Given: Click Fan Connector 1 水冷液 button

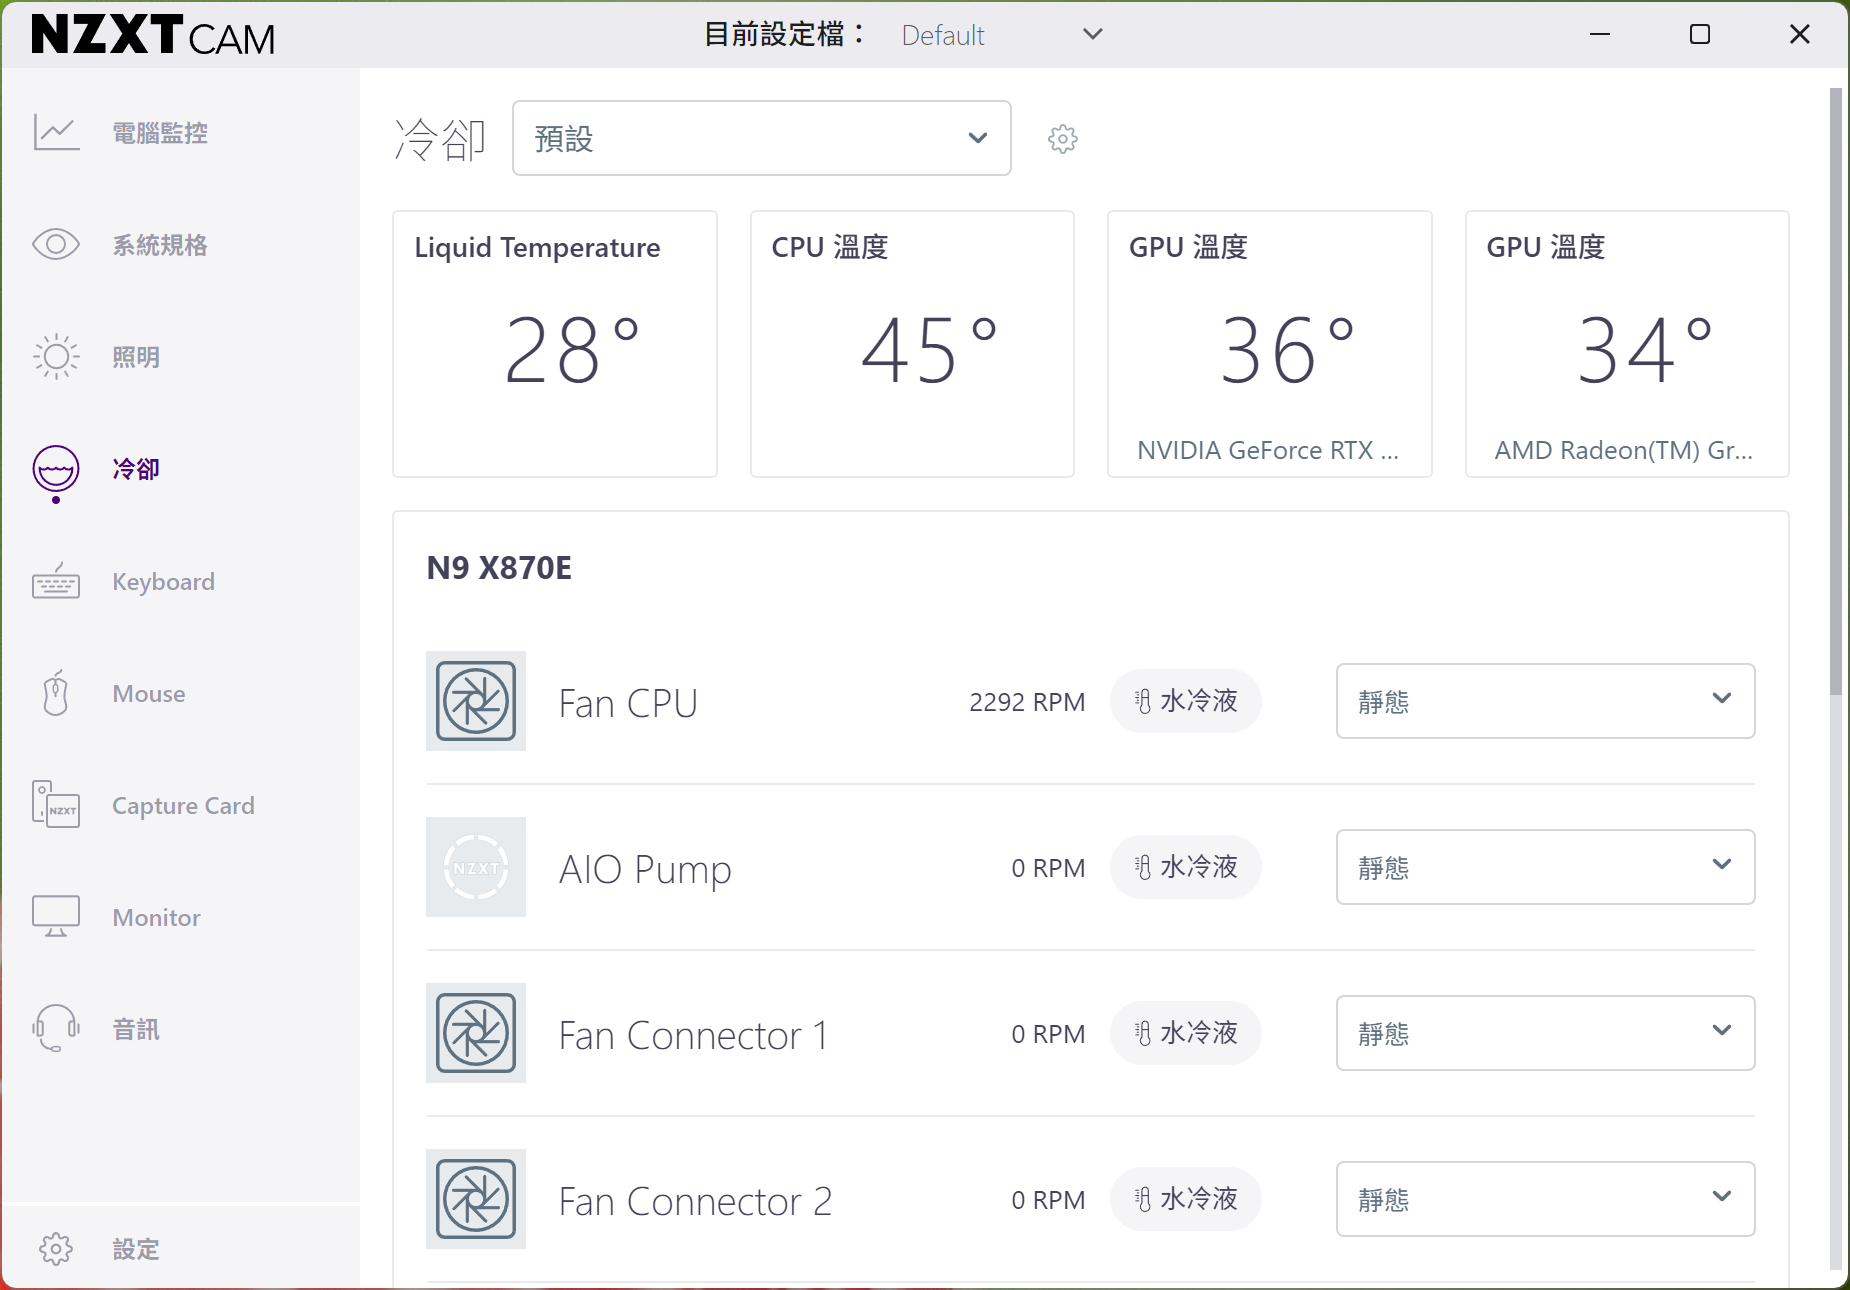Looking at the screenshot, I should click(1186, 1033).
